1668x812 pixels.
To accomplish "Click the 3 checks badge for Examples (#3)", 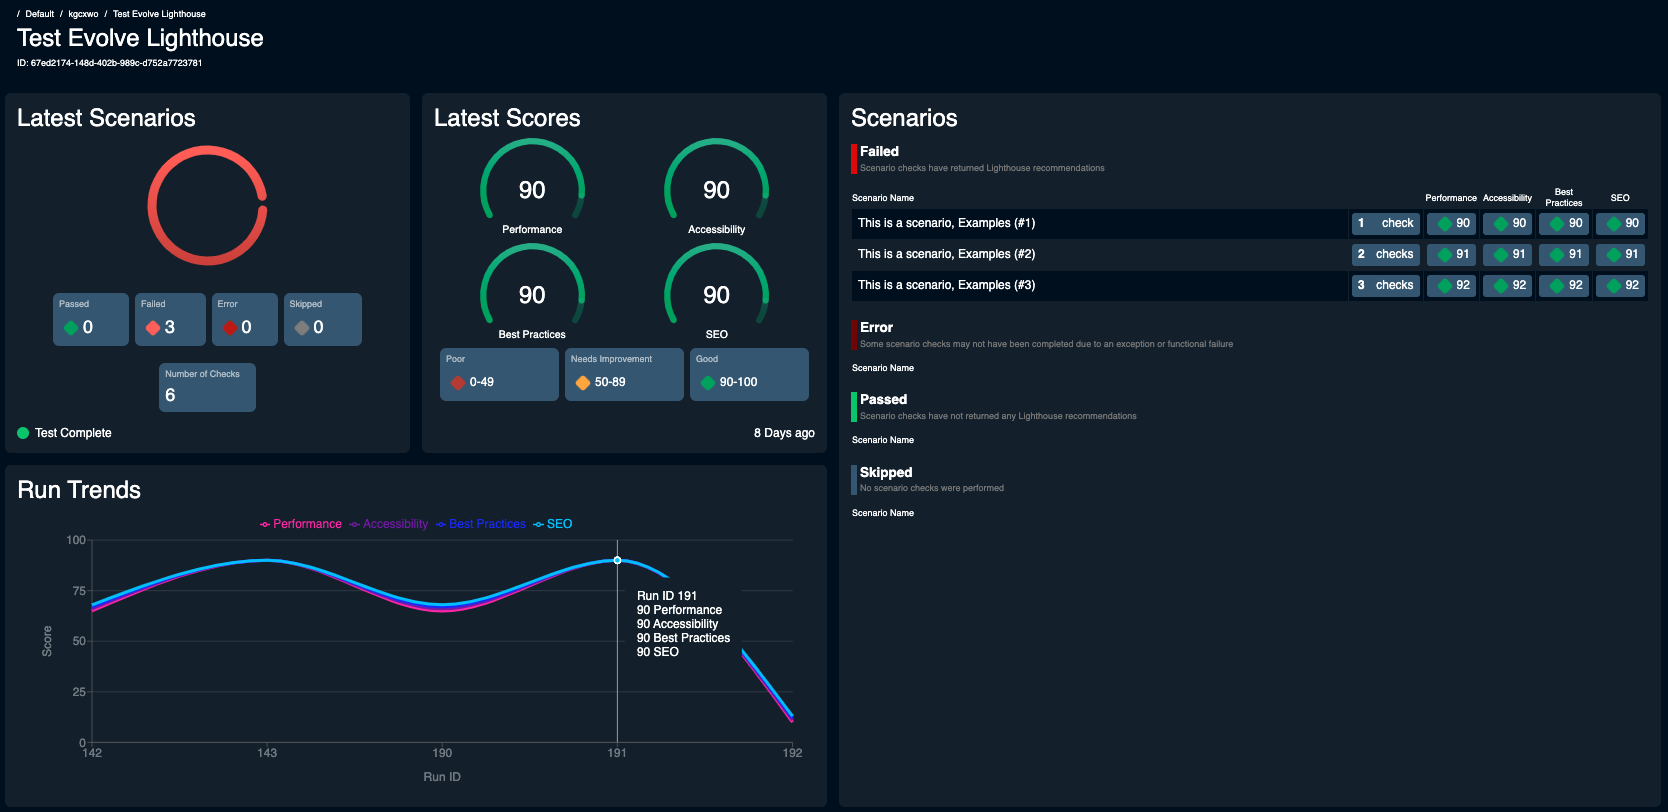I will click(x=1386, y=285).
